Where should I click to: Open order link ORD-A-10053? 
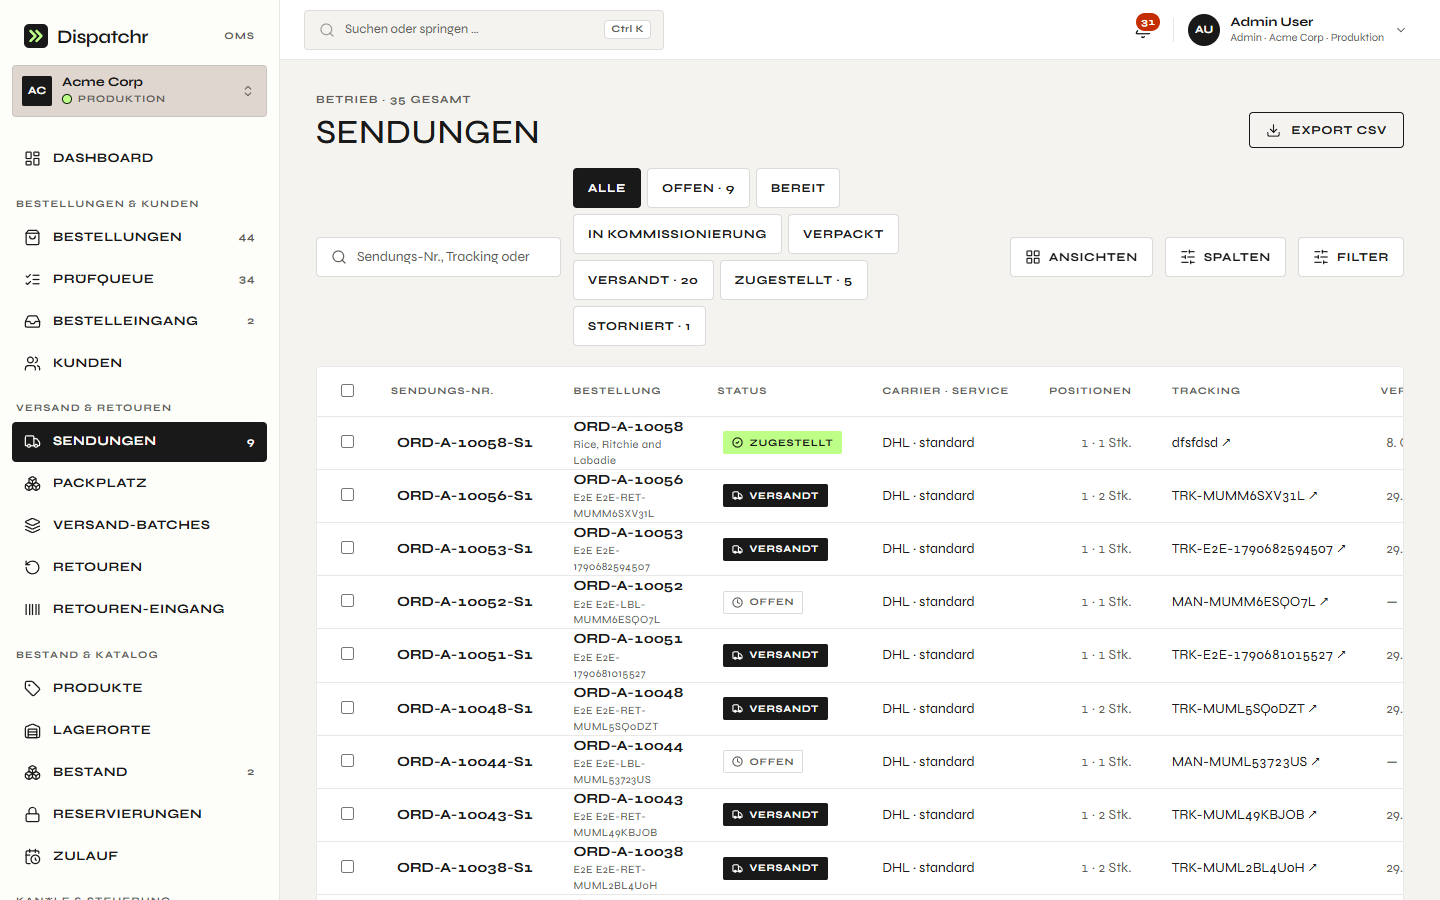tap(628, 533)
